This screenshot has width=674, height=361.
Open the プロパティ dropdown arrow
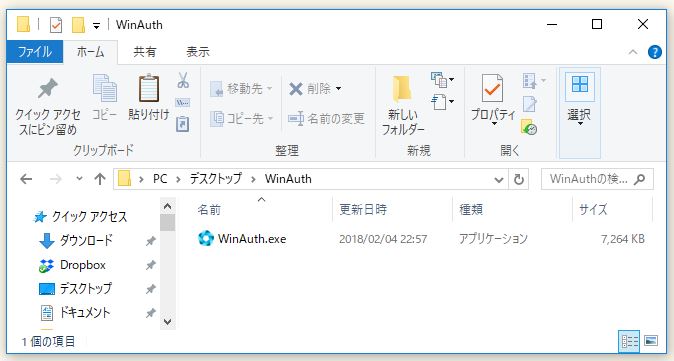tap(494, 124)
